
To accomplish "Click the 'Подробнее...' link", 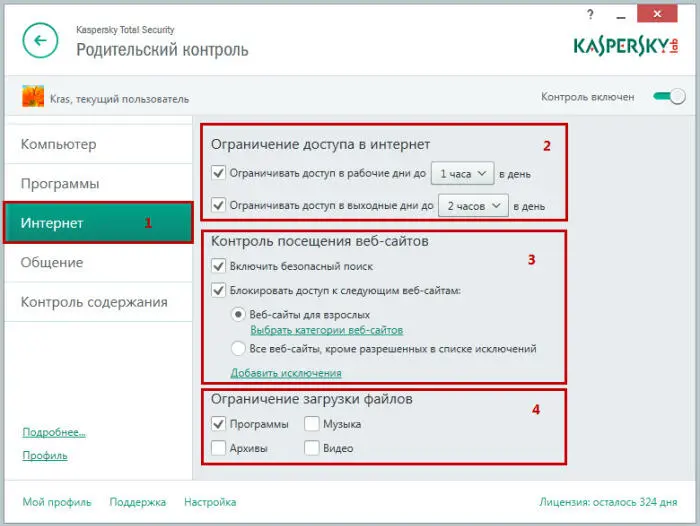I will [x=54, y=432].
